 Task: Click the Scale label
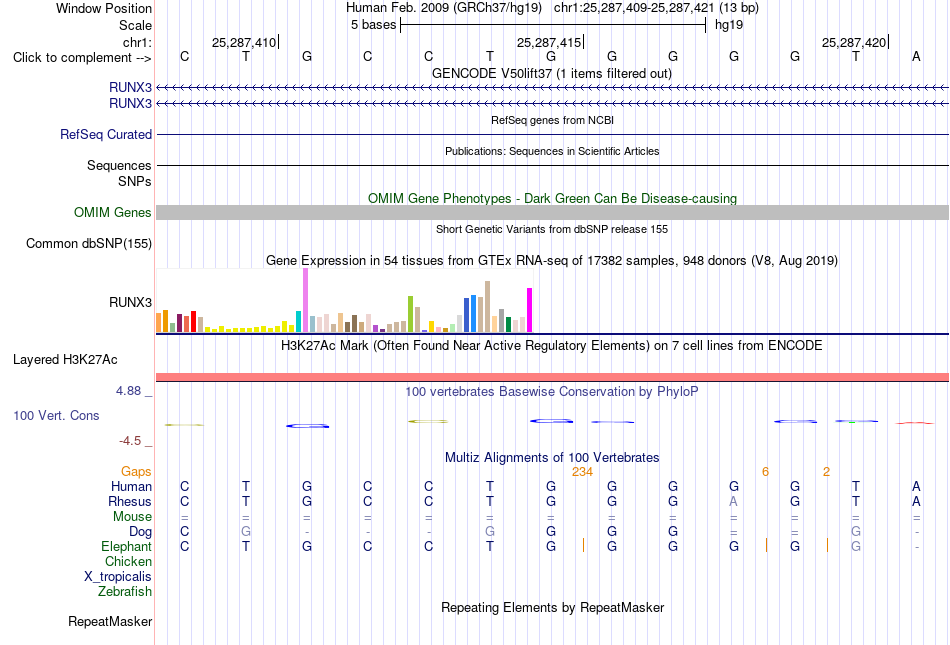pyautogui.click(x=135, y=25)
